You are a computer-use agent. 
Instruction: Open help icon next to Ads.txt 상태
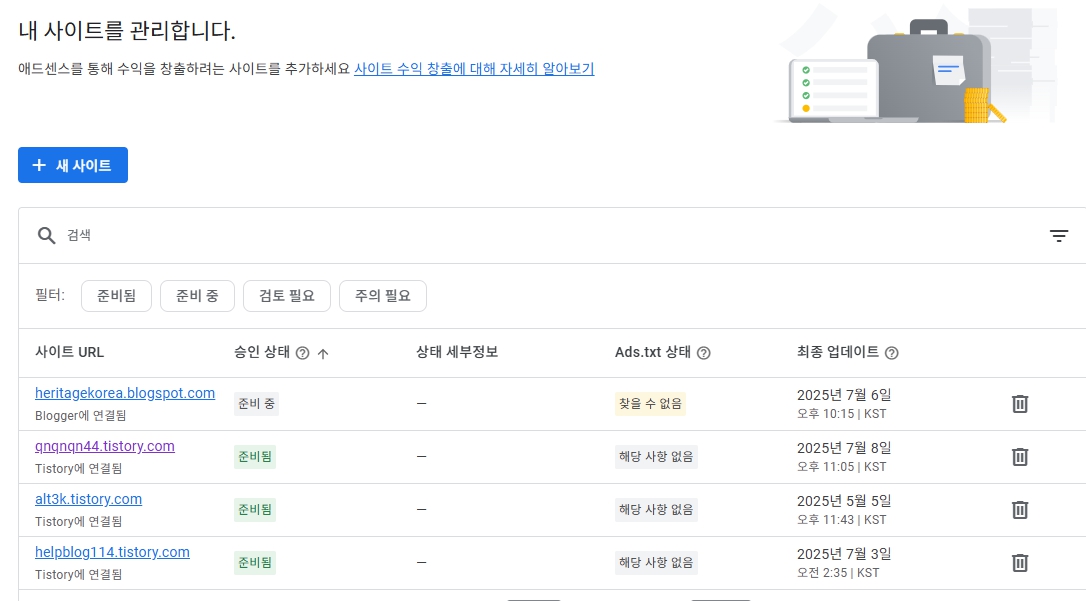tap(704, 353)
